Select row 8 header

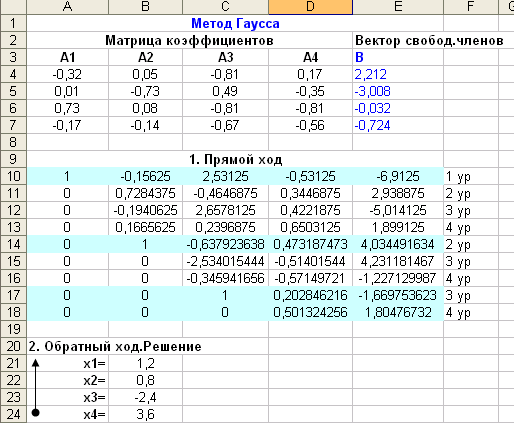(13, 142)
